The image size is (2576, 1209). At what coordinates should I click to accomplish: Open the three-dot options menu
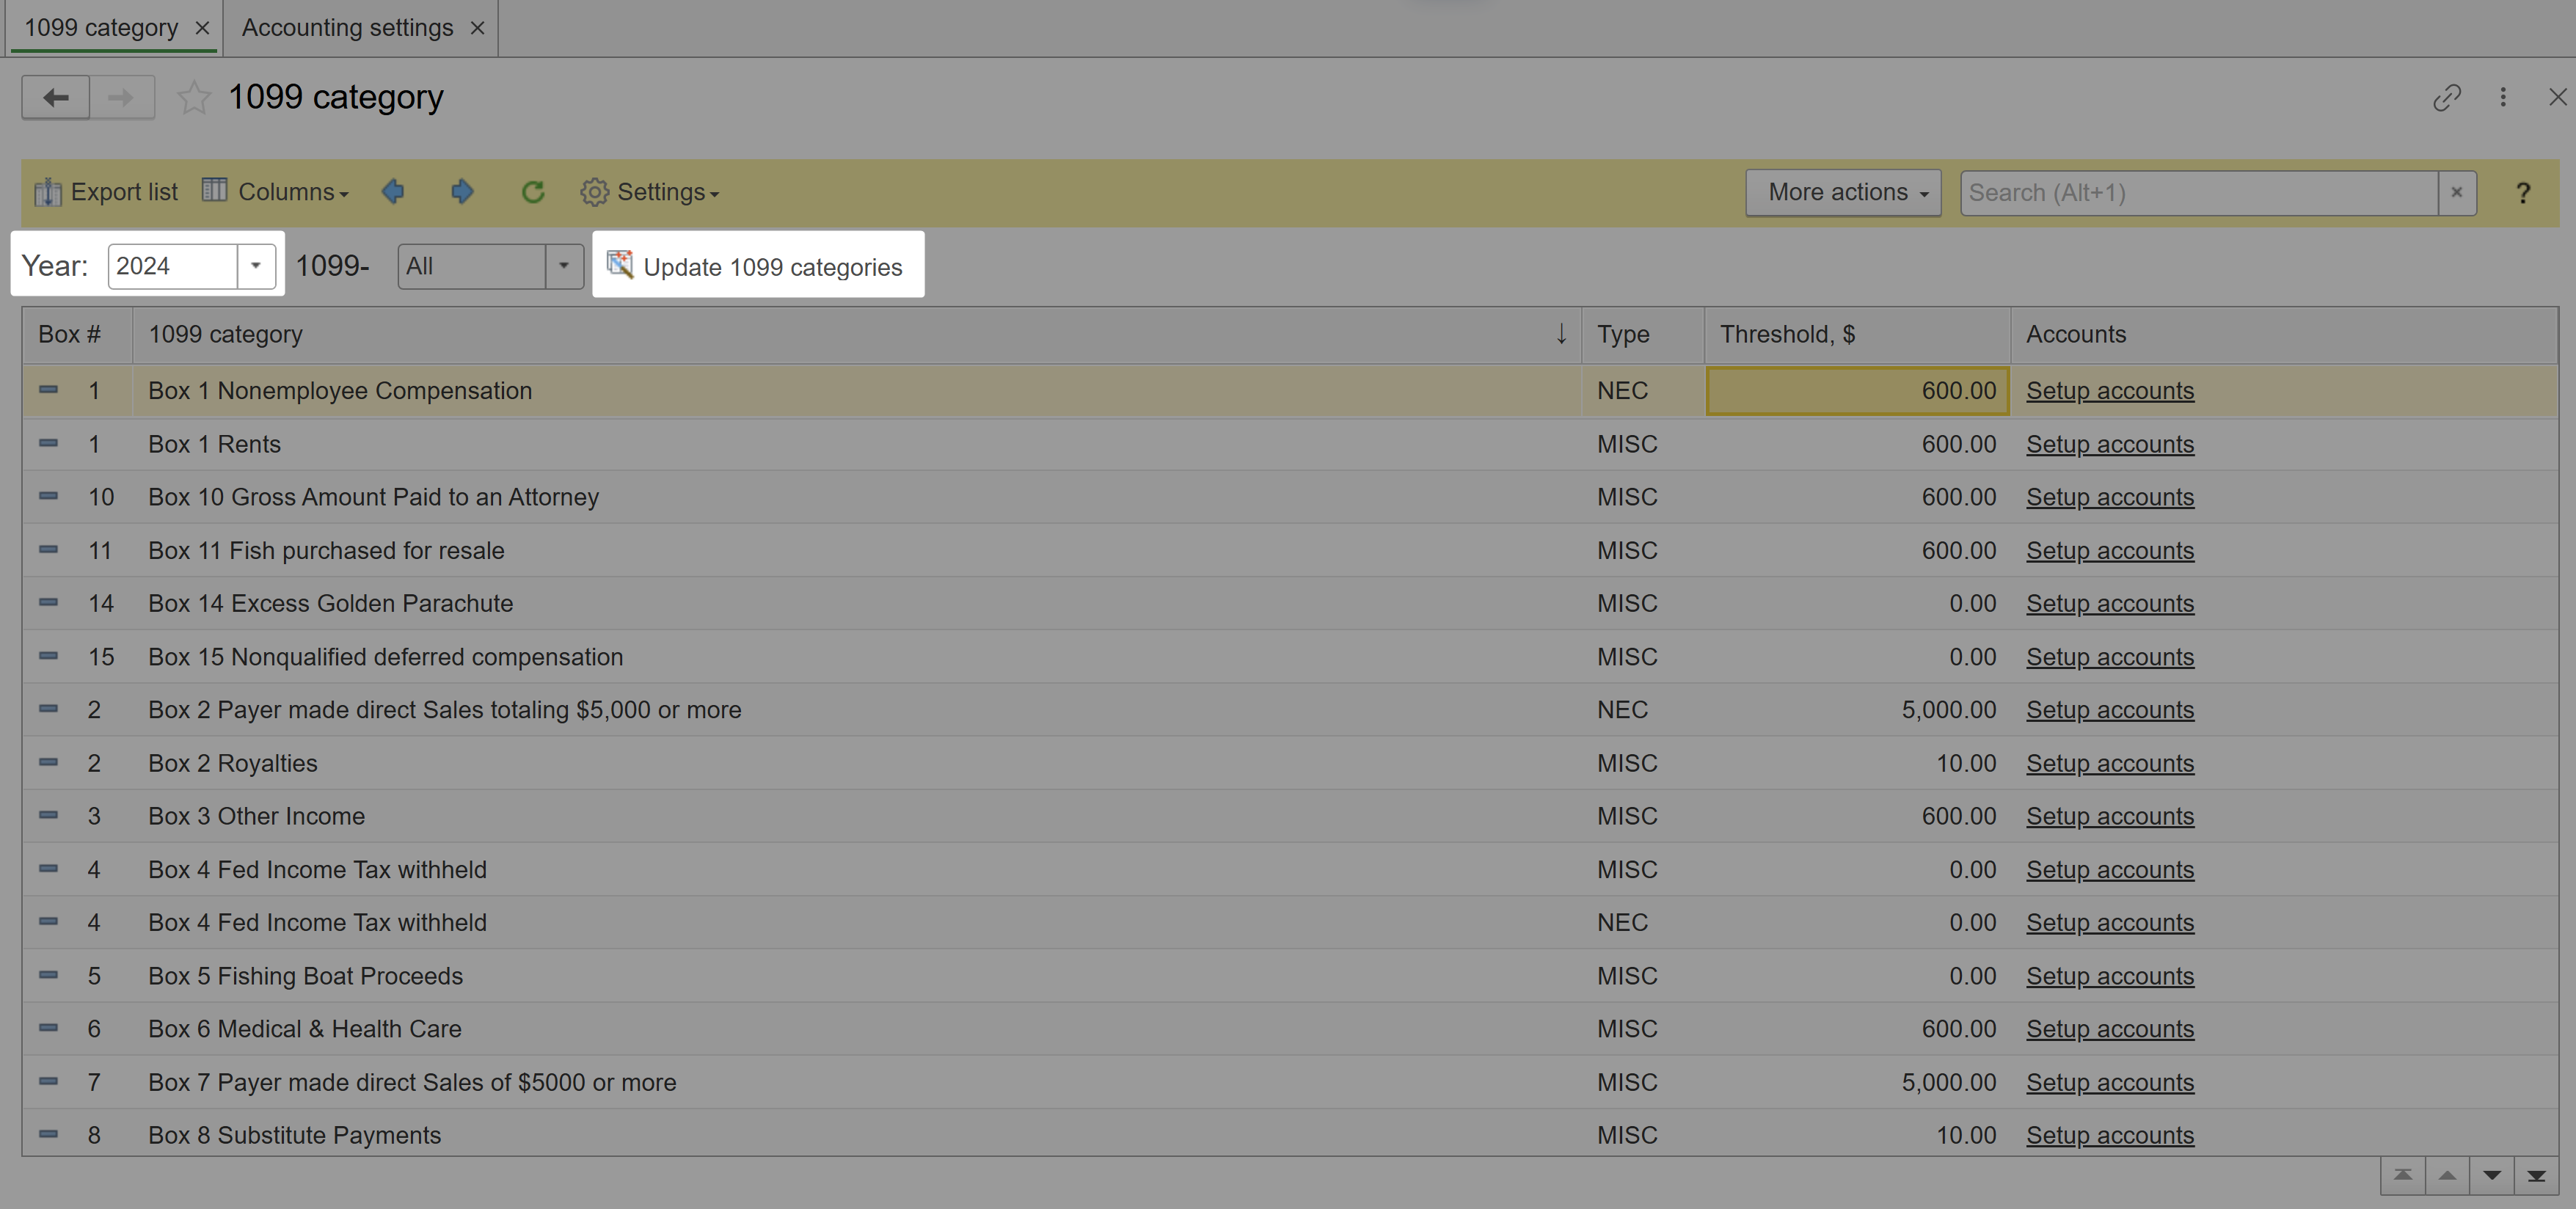point(2503,98)
